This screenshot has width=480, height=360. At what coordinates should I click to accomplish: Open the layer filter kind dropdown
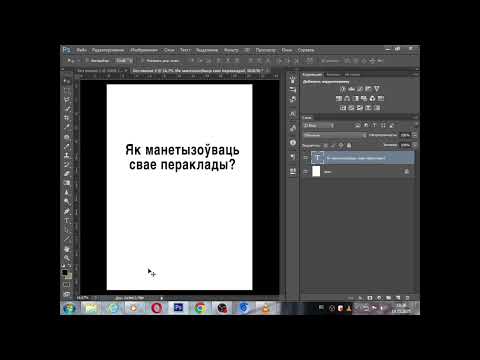pos(318,125)
